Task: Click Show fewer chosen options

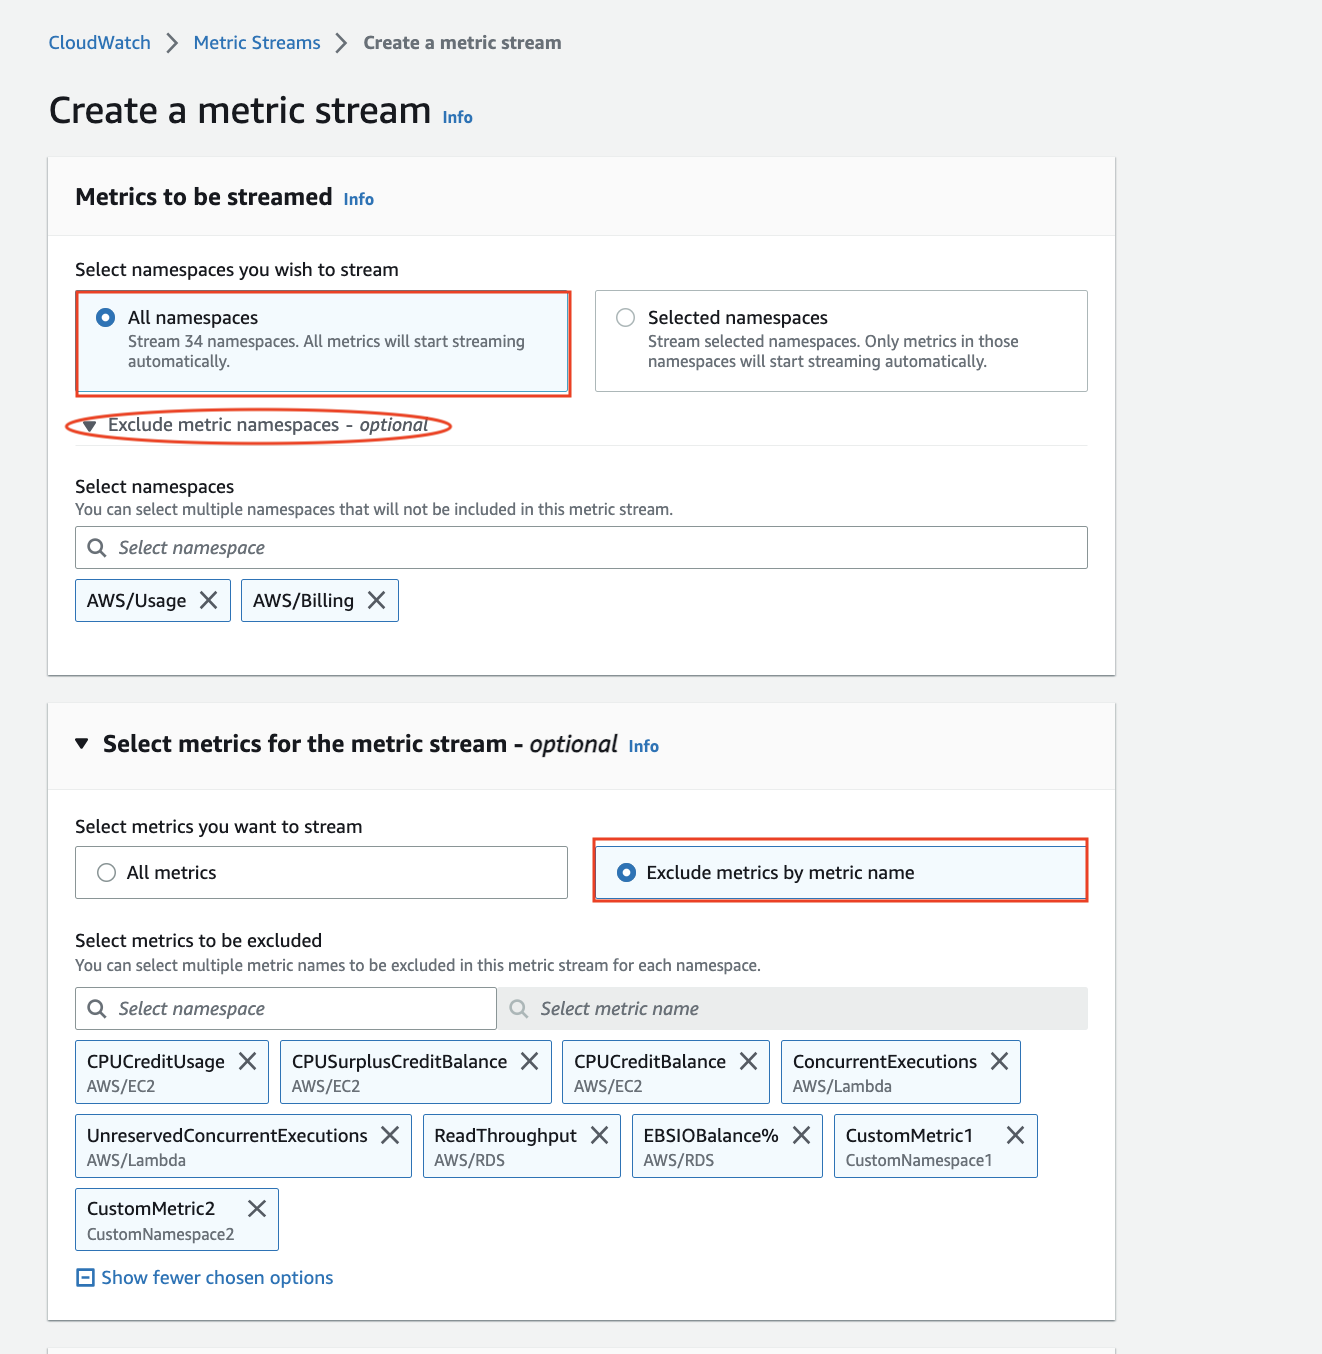Action: tap(217, 1277)
